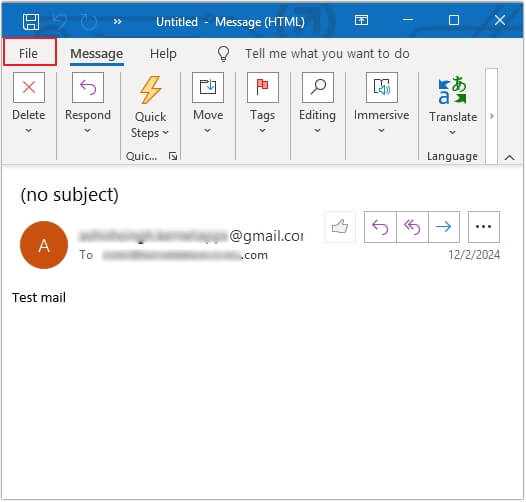Click the Test mail body text
526x502 pixels.
point(39,298)
